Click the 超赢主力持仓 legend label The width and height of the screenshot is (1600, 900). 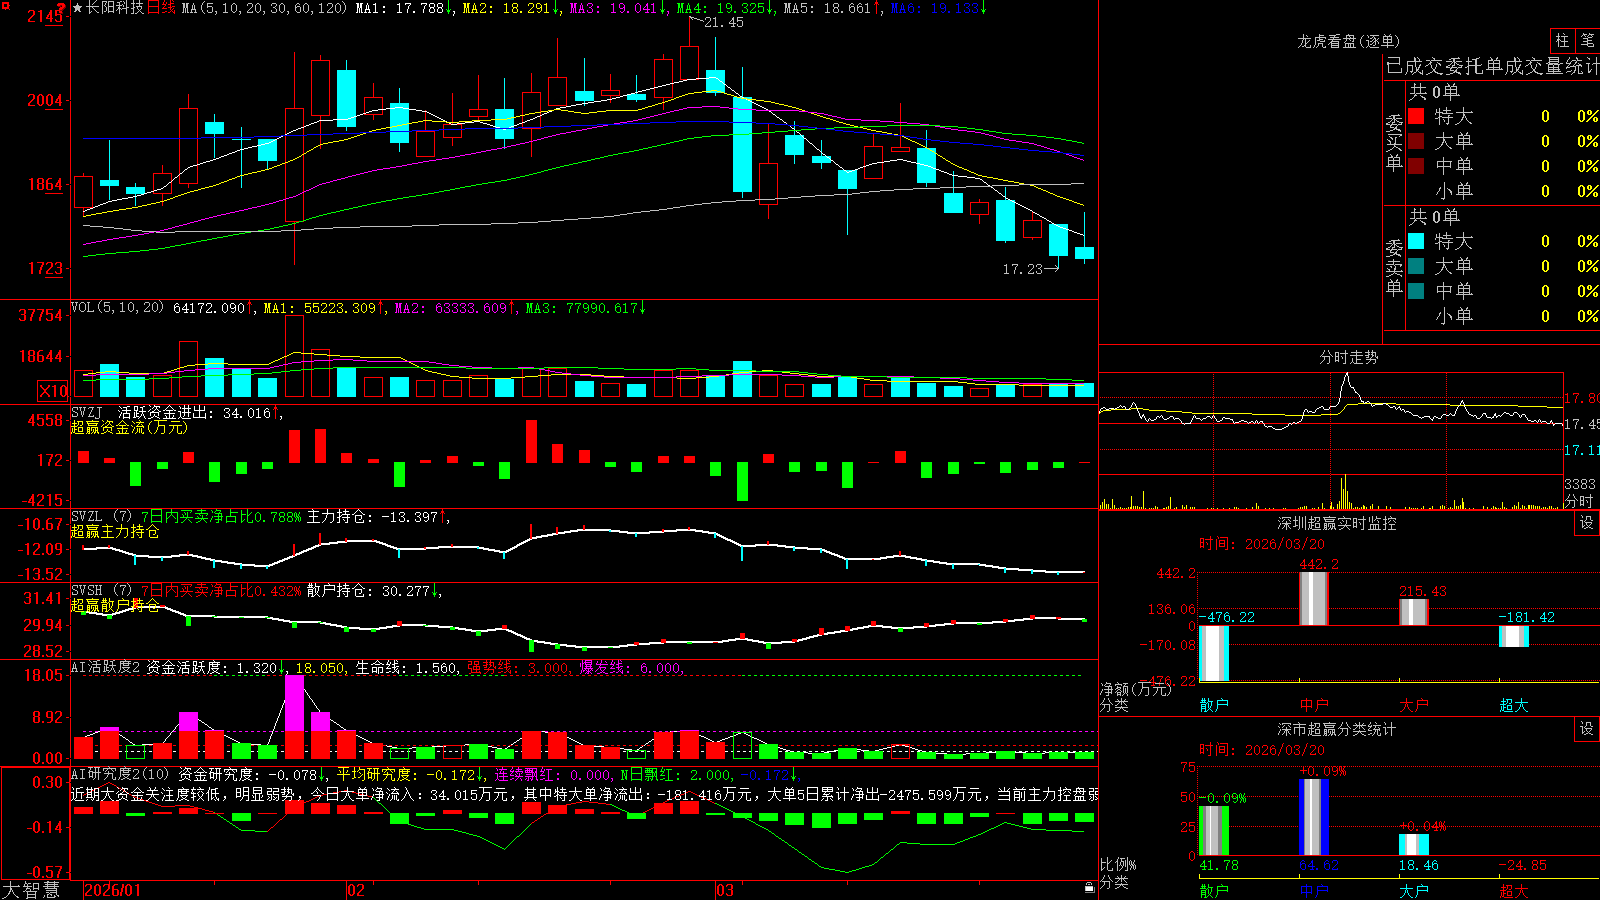[x=115, y=531]
